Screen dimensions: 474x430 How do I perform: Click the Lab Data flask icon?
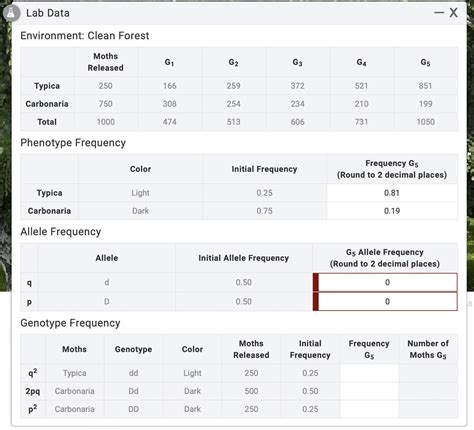point(11,13)
